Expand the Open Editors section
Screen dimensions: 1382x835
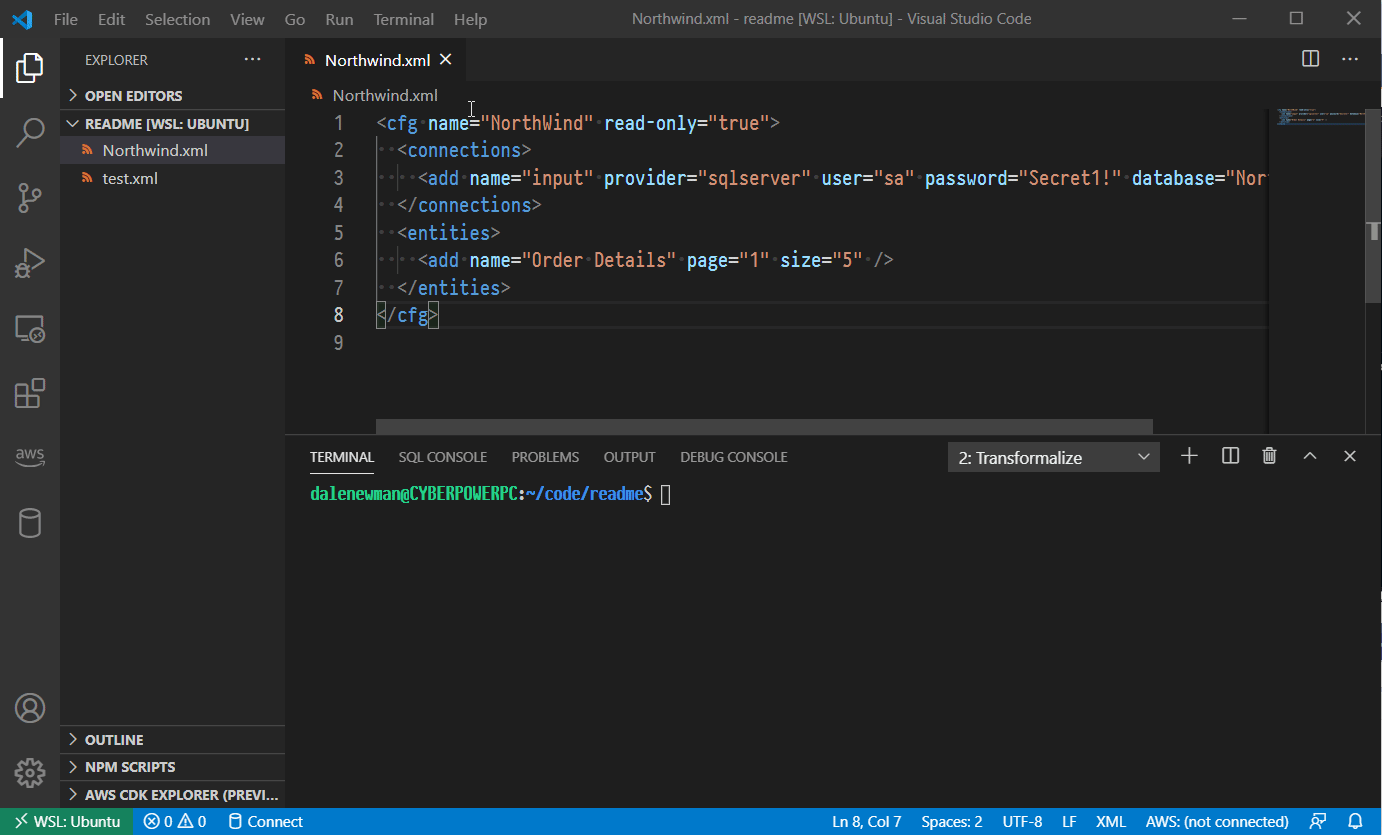[172, 96]
